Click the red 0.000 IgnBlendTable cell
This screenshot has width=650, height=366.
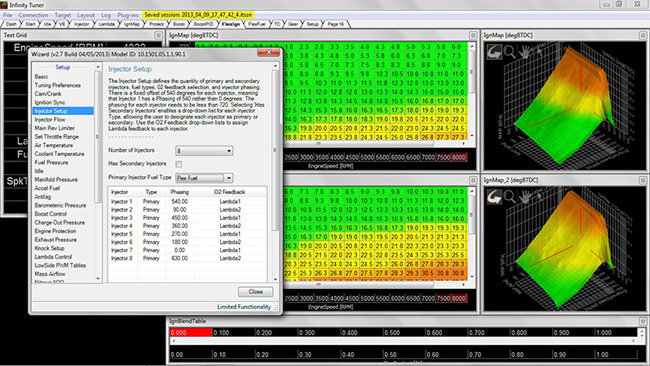[x=191, y=332]
